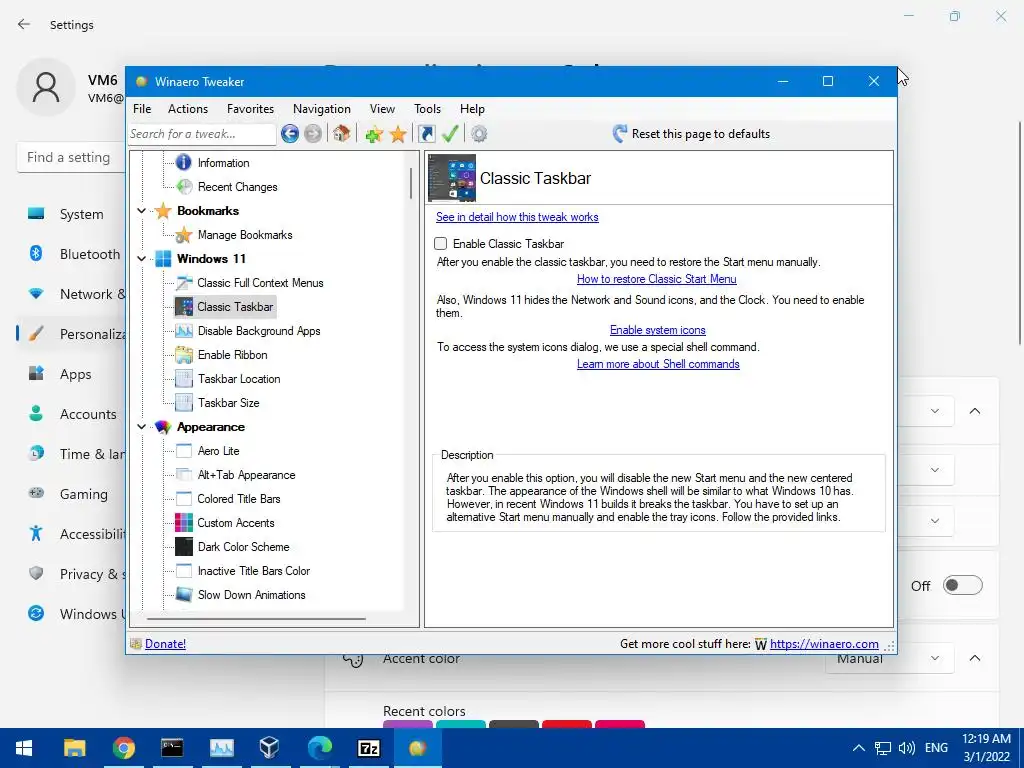Open Aero Lite tweak
The image size is (1024, 768).
pyautogui.click(x=218, y=451)
